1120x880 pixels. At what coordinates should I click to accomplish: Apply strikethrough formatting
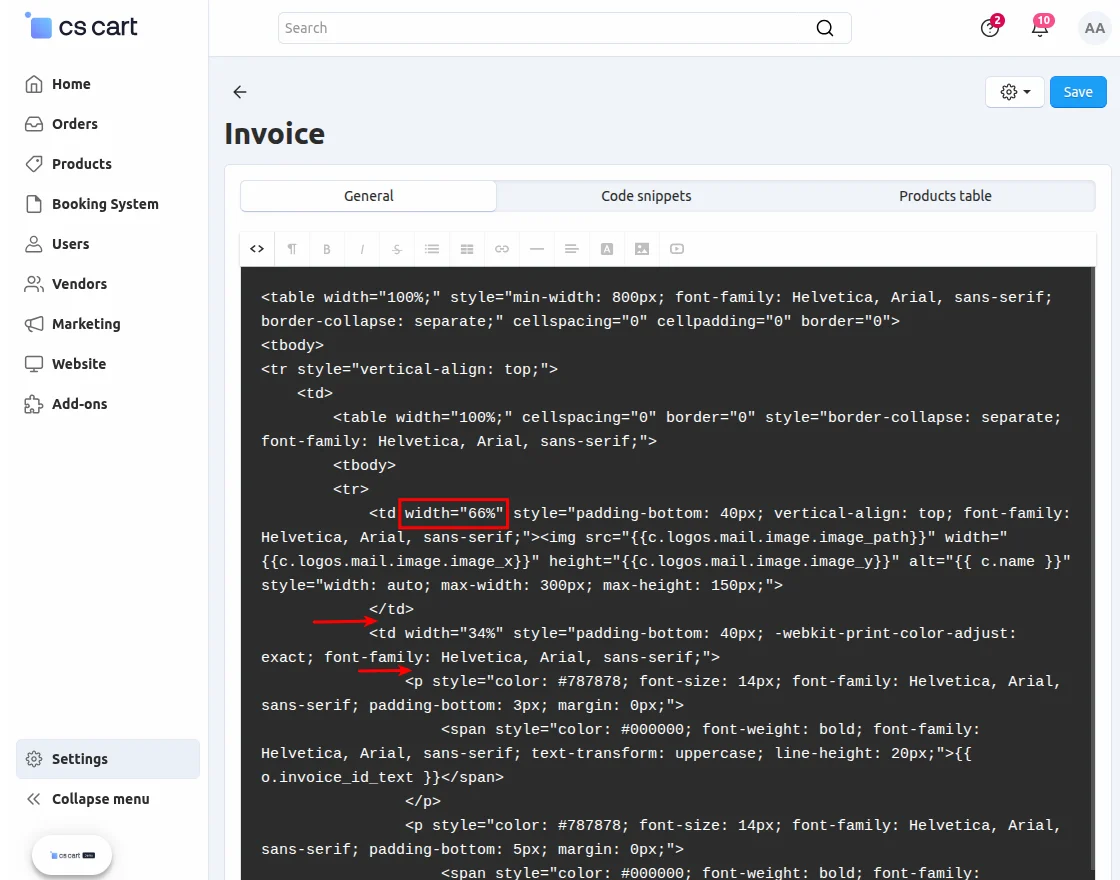(397, 249)
